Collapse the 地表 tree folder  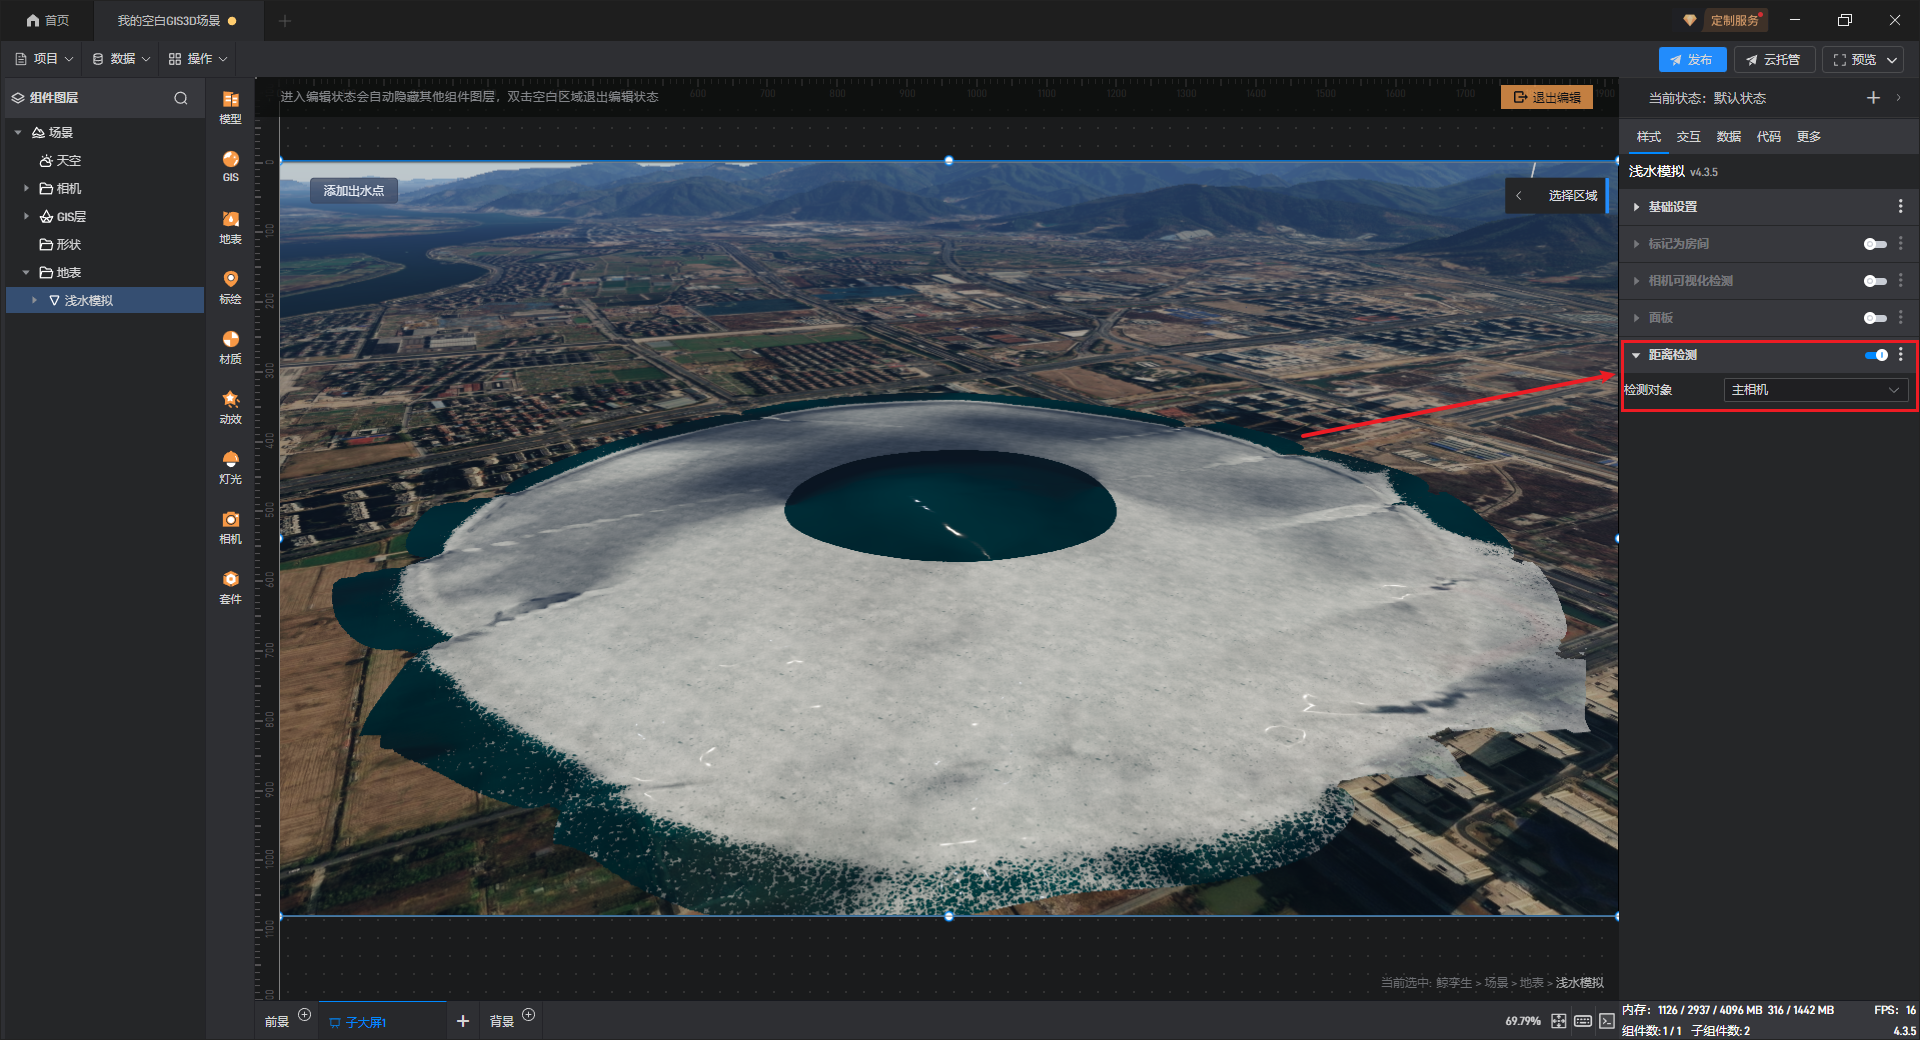point(26,272)
